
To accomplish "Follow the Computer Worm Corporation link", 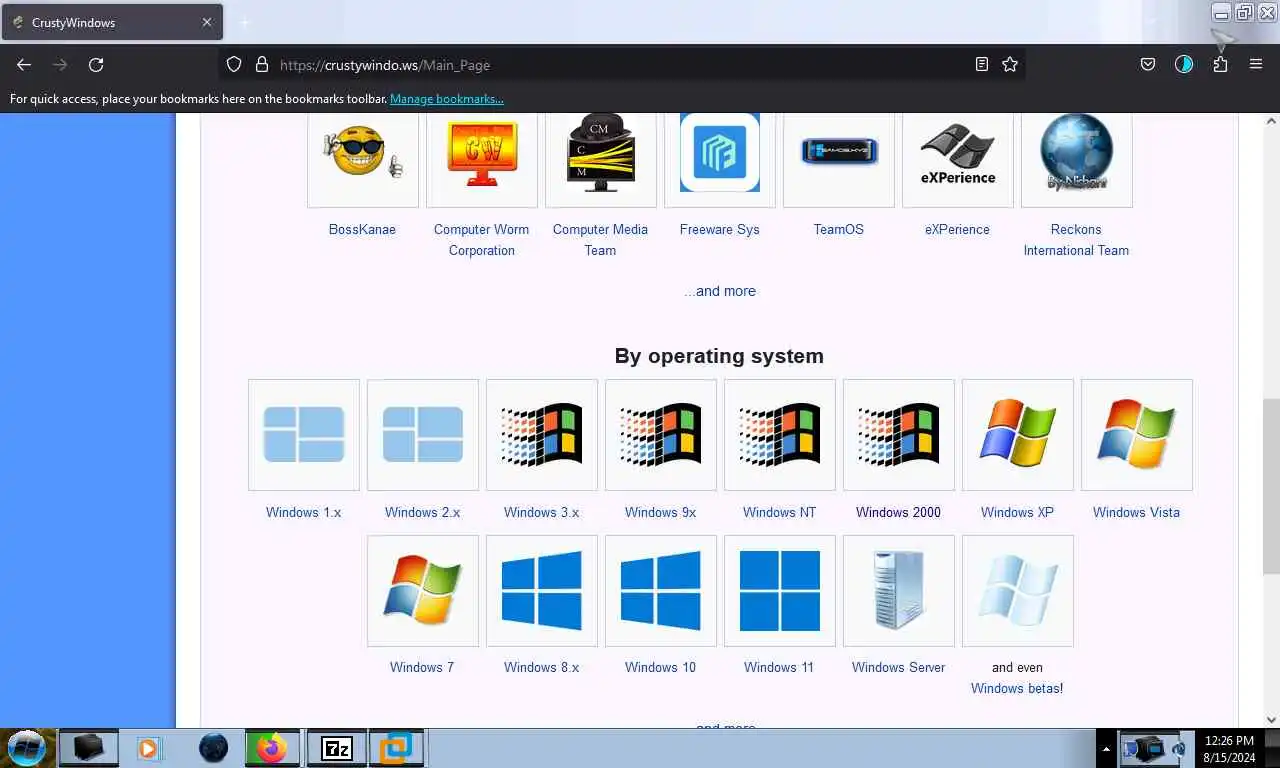I will [x=481, y=240].
